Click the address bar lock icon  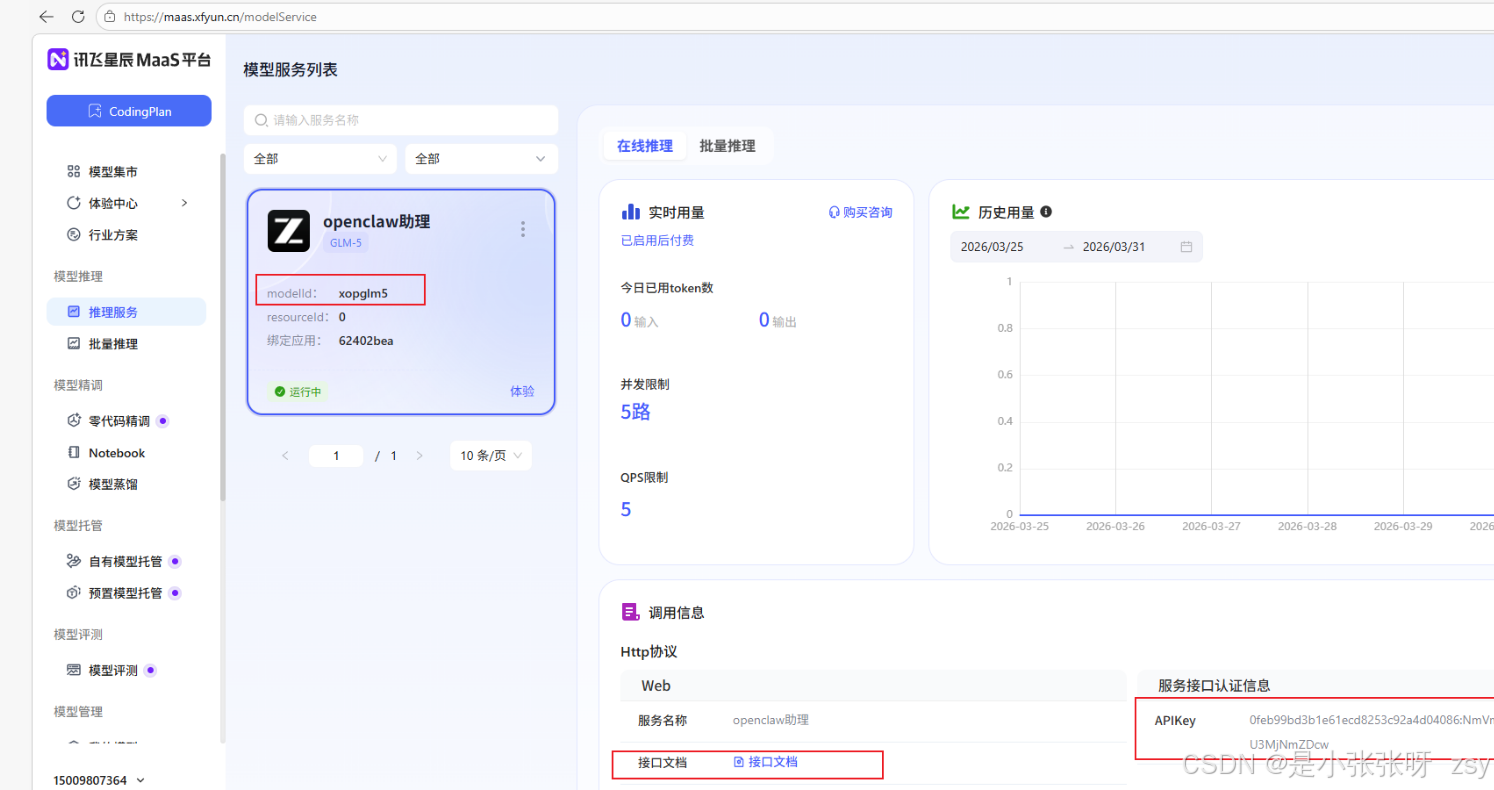[110, 16]
